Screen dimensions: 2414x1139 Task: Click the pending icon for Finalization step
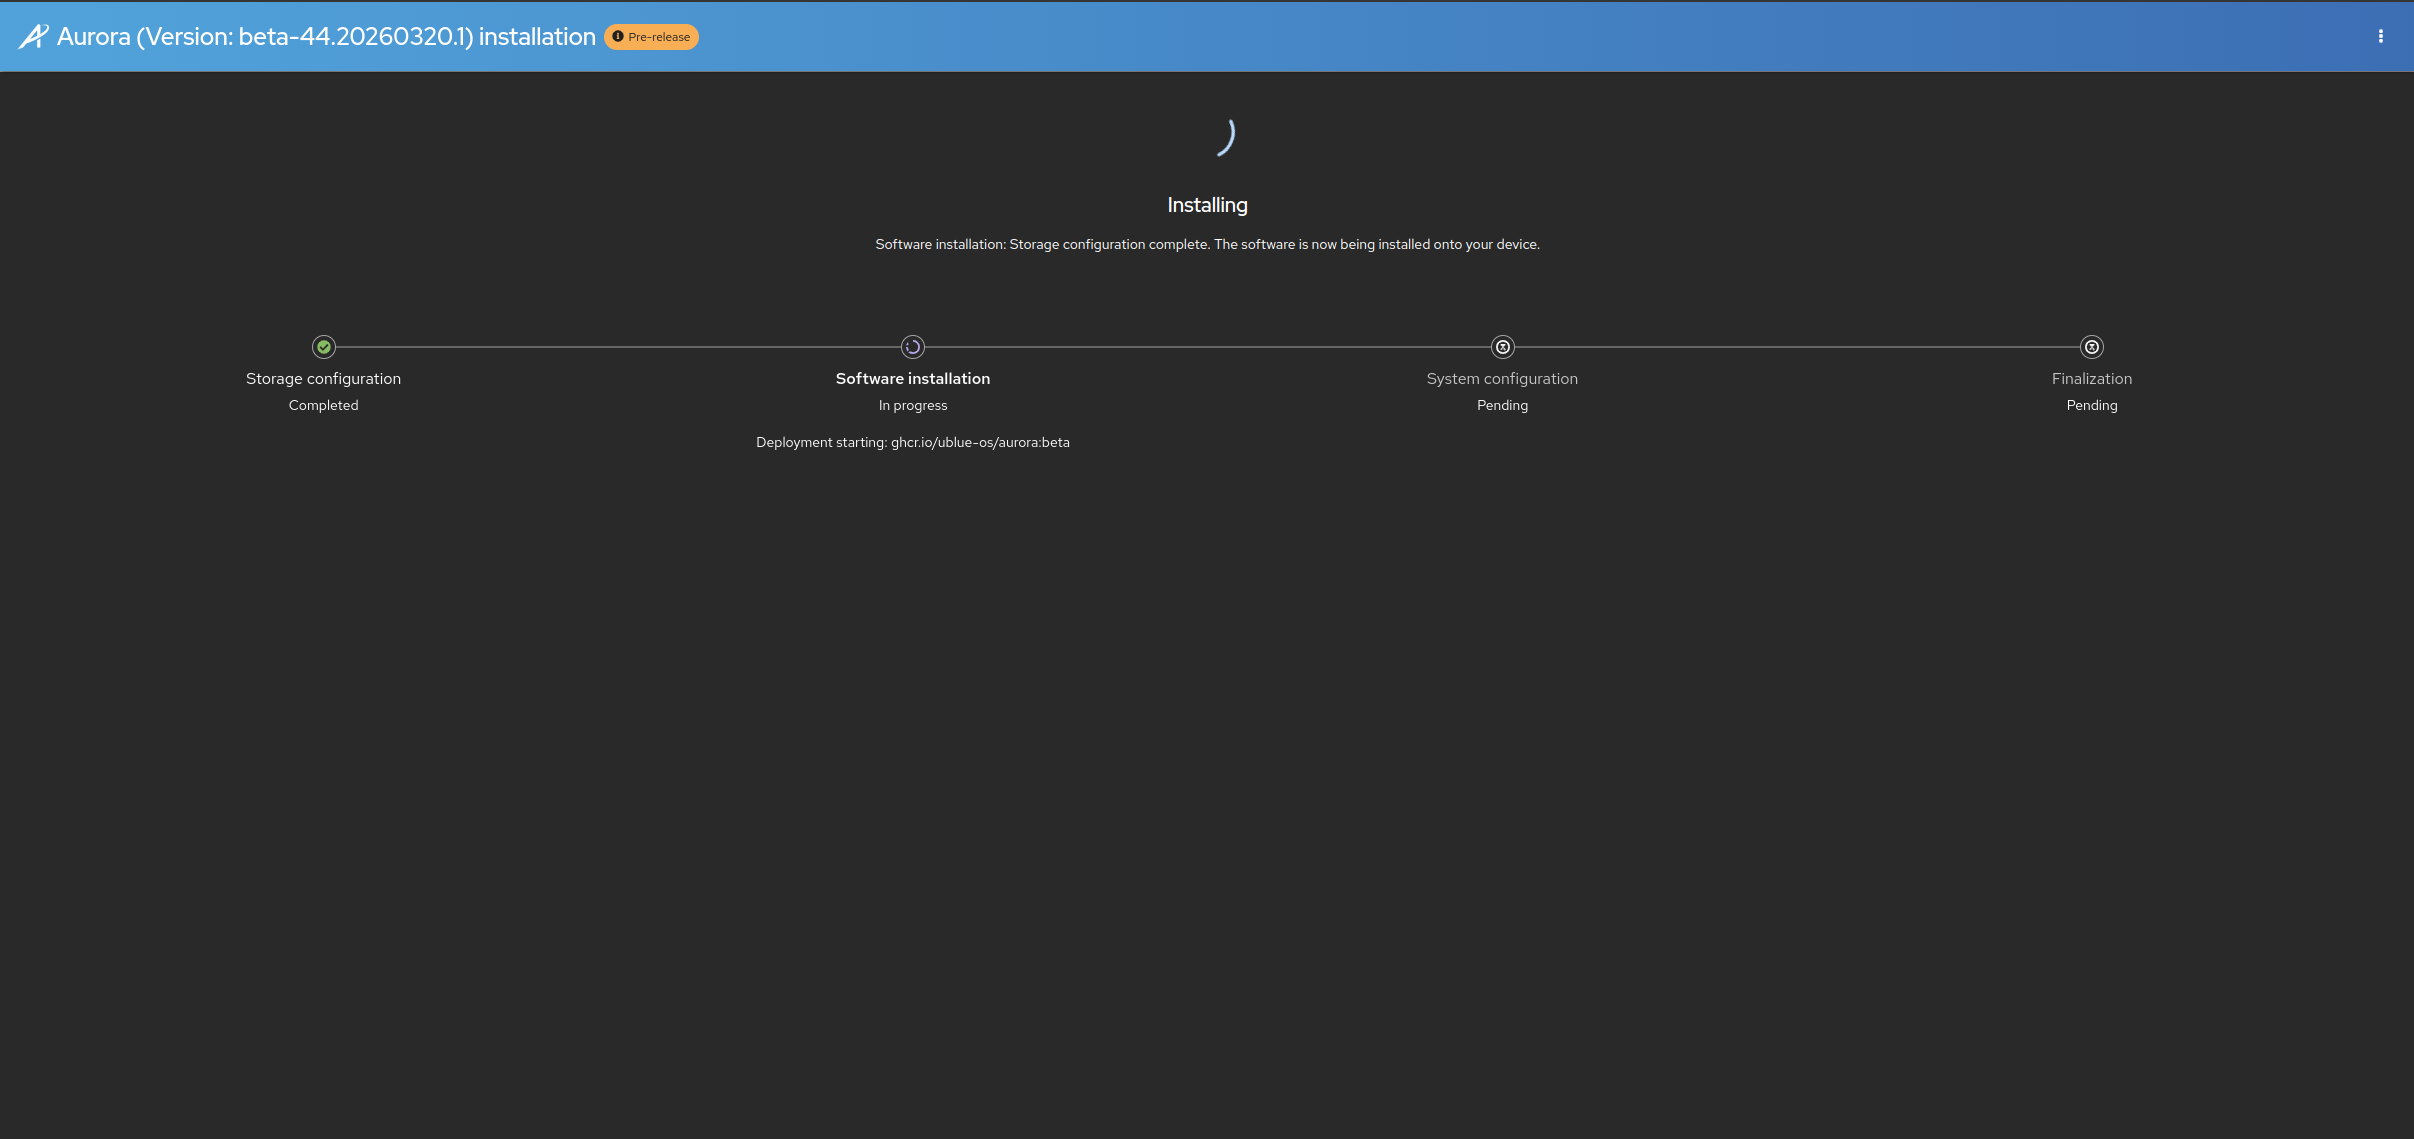[x=2091, y=347]
